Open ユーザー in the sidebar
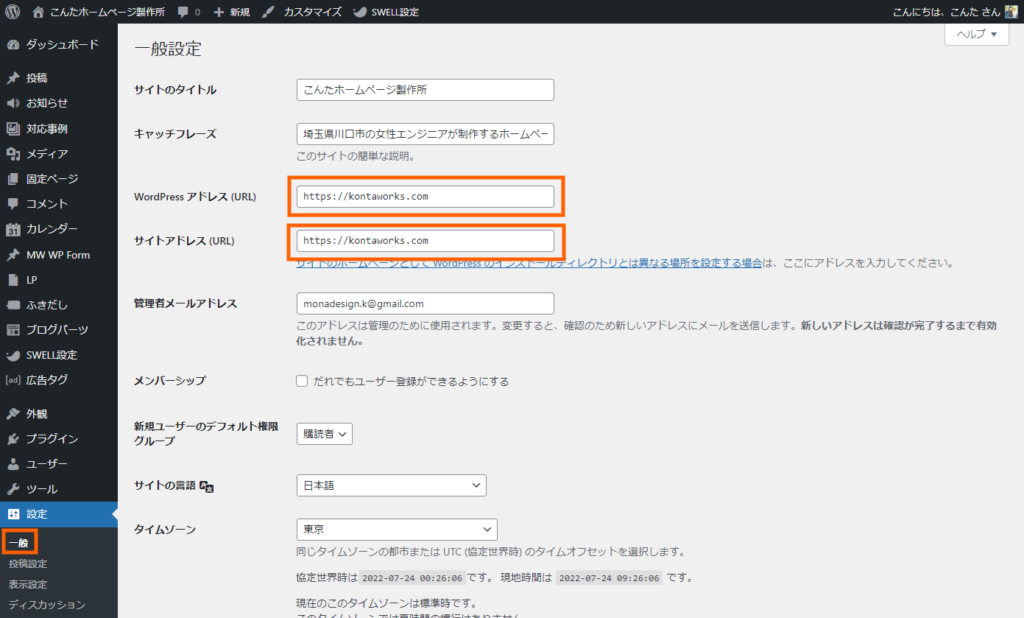 [47, 464]
